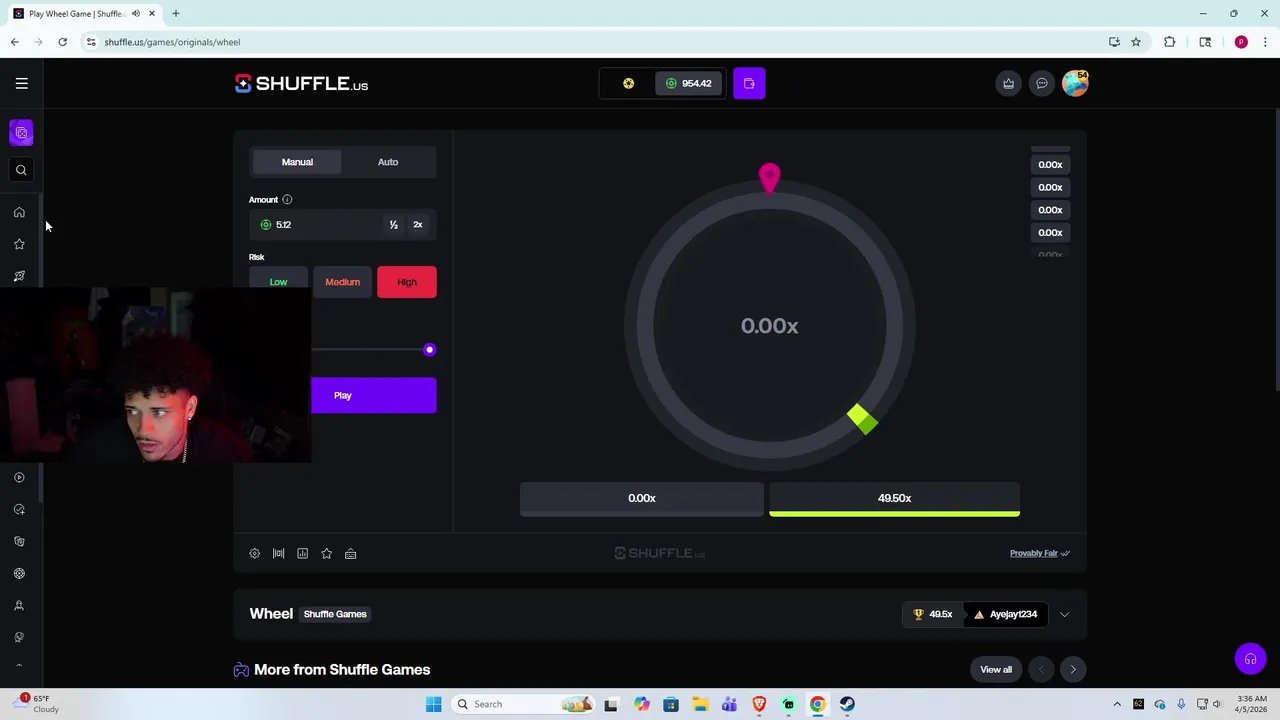
Task: Show info about Amount
Action: click(x=287, y=199)
